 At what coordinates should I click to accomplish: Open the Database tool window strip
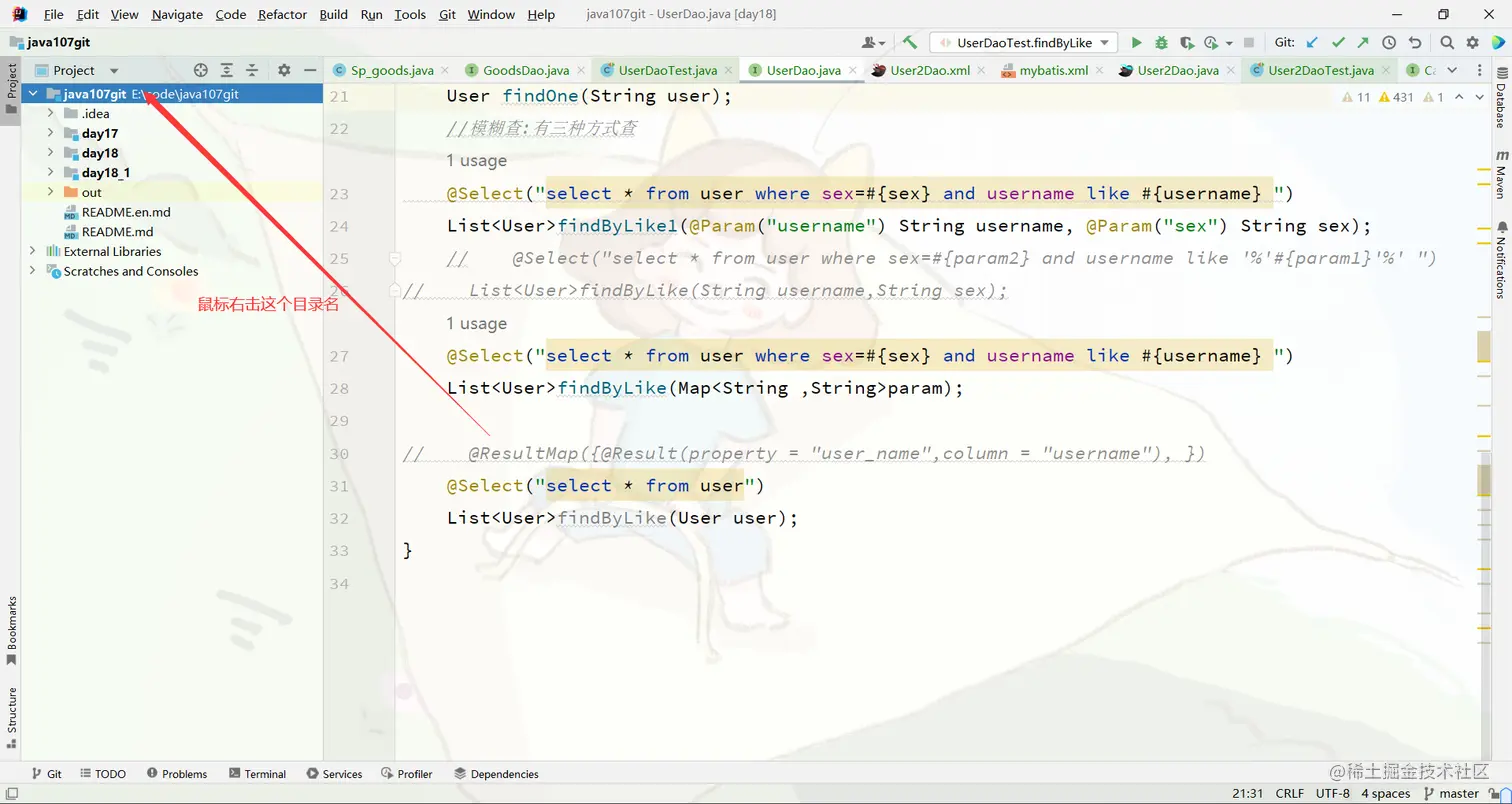pos(1501,99)
